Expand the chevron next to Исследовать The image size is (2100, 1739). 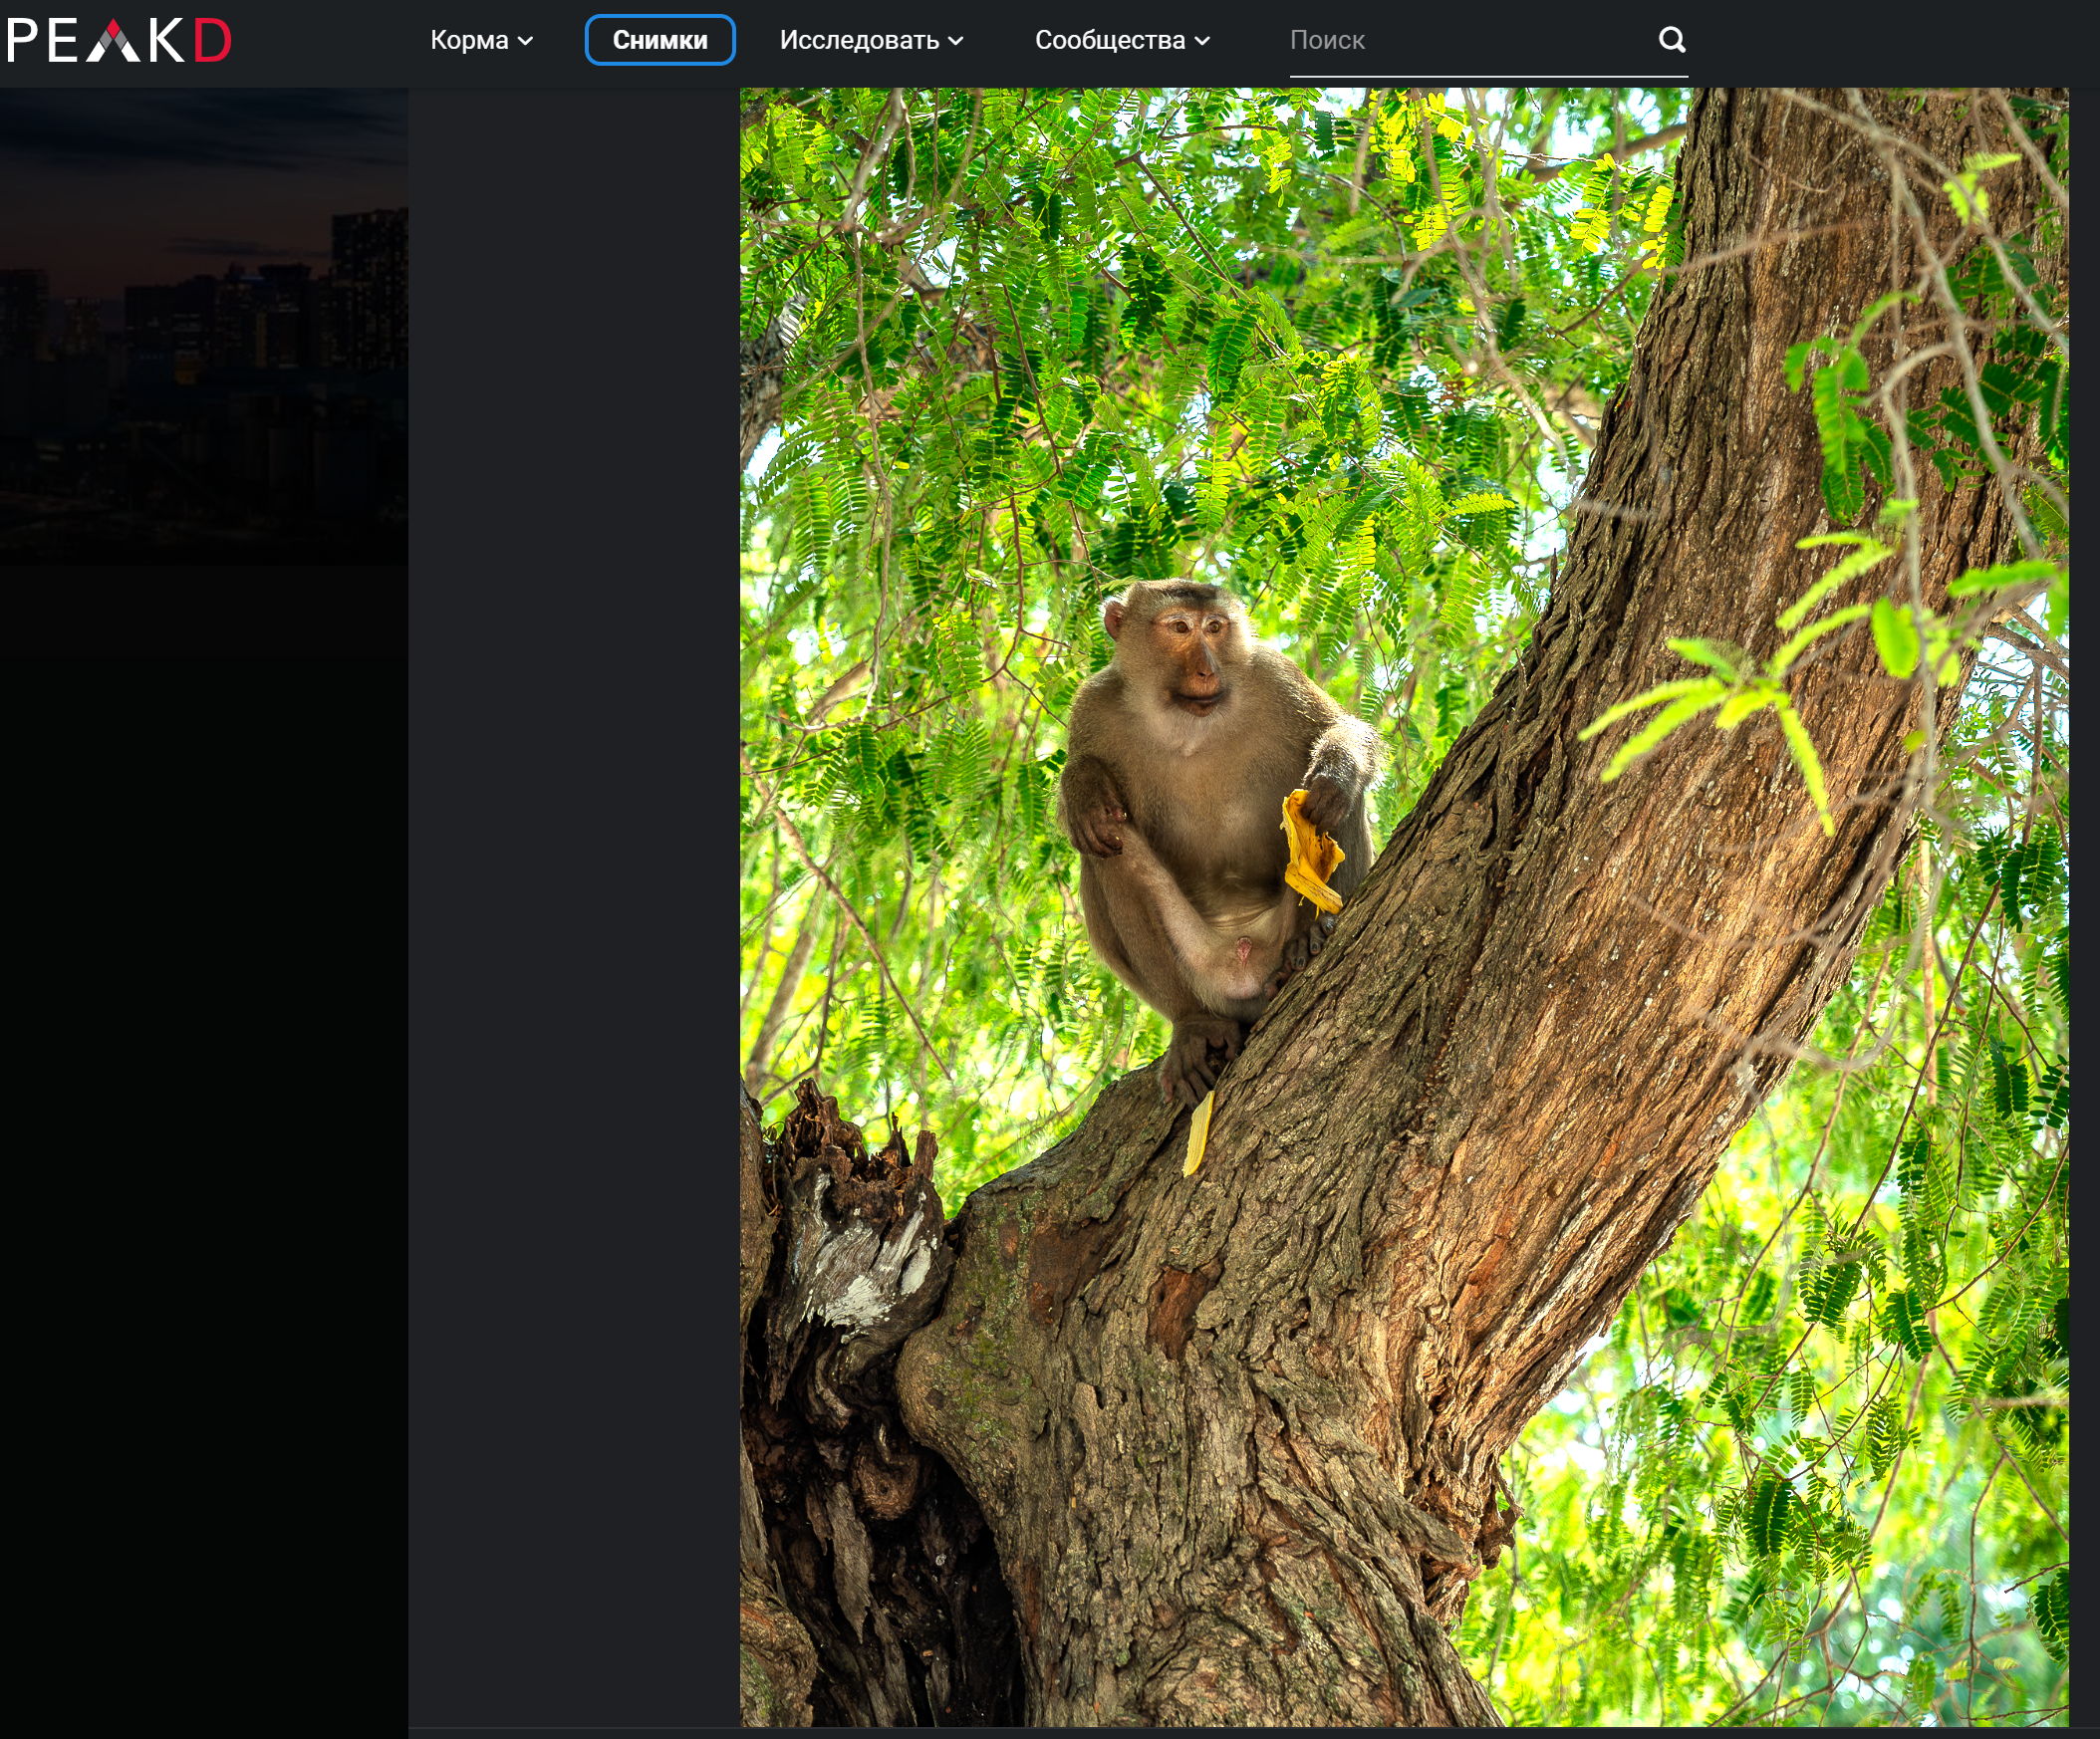(x=958, y=42)
